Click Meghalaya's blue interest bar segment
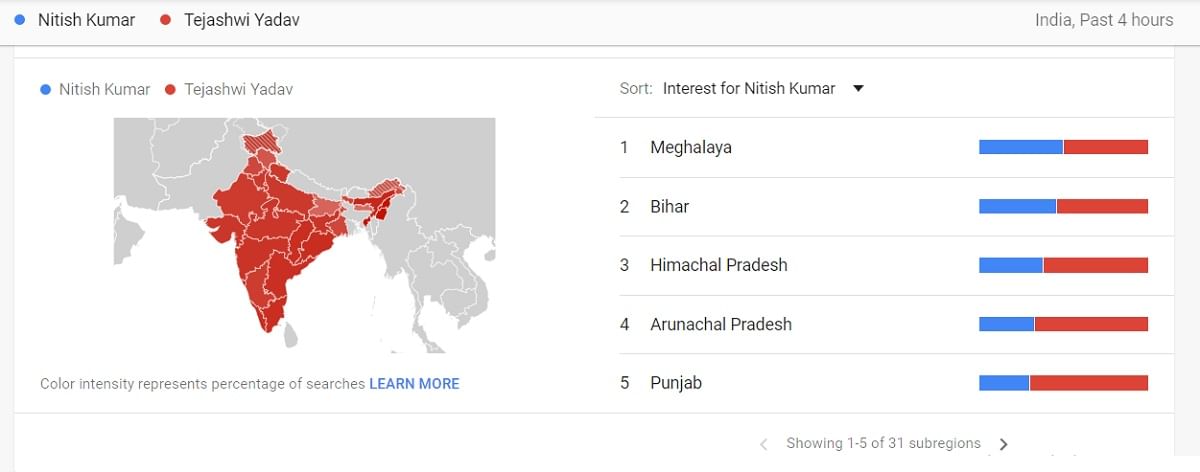The height and width of the screenshot is (472, 1200). tap(1020, 147)
